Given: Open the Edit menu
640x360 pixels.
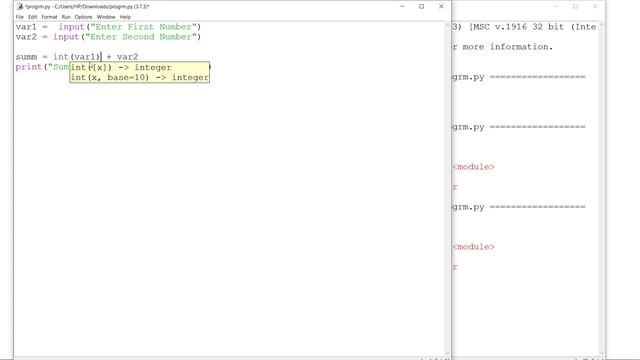Looking at the screenshot, I should click(x=33, y=17).
